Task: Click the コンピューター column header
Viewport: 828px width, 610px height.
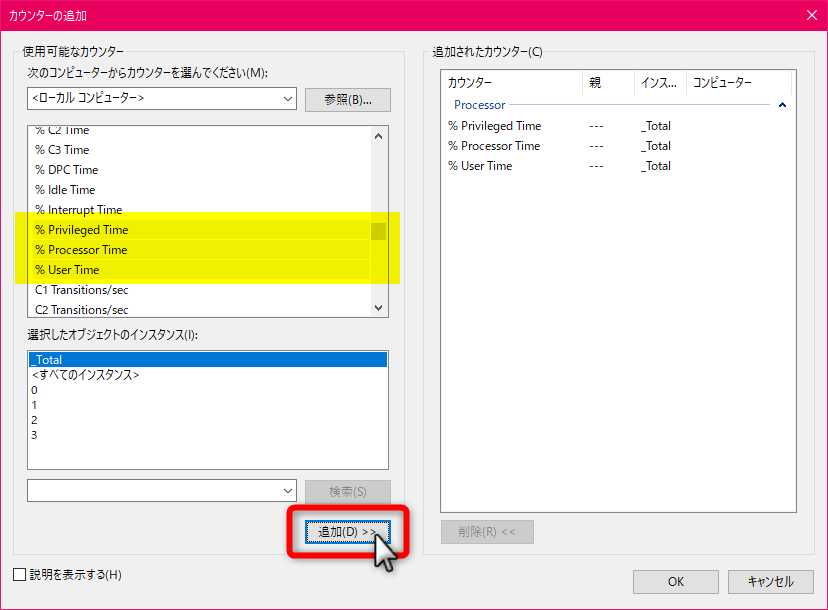Action: (739, 83)
